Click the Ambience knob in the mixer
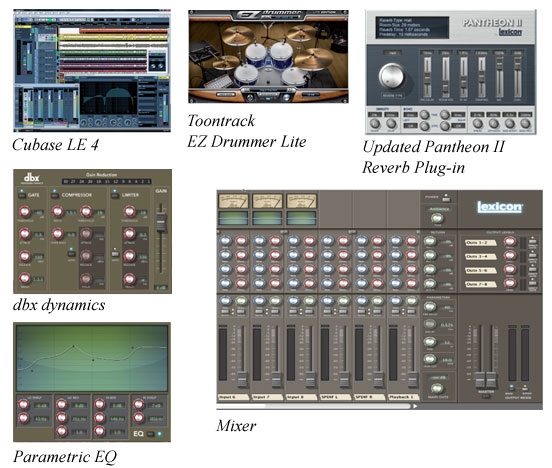Screen dimensions: 552x468 pyautogui.click(x=438, y=218)
